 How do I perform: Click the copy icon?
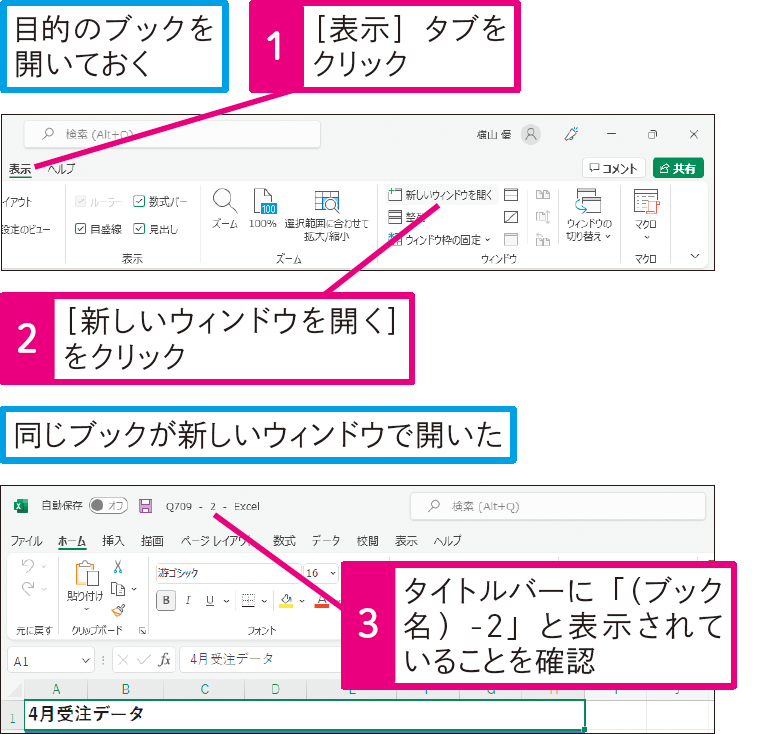coord(118,589)
